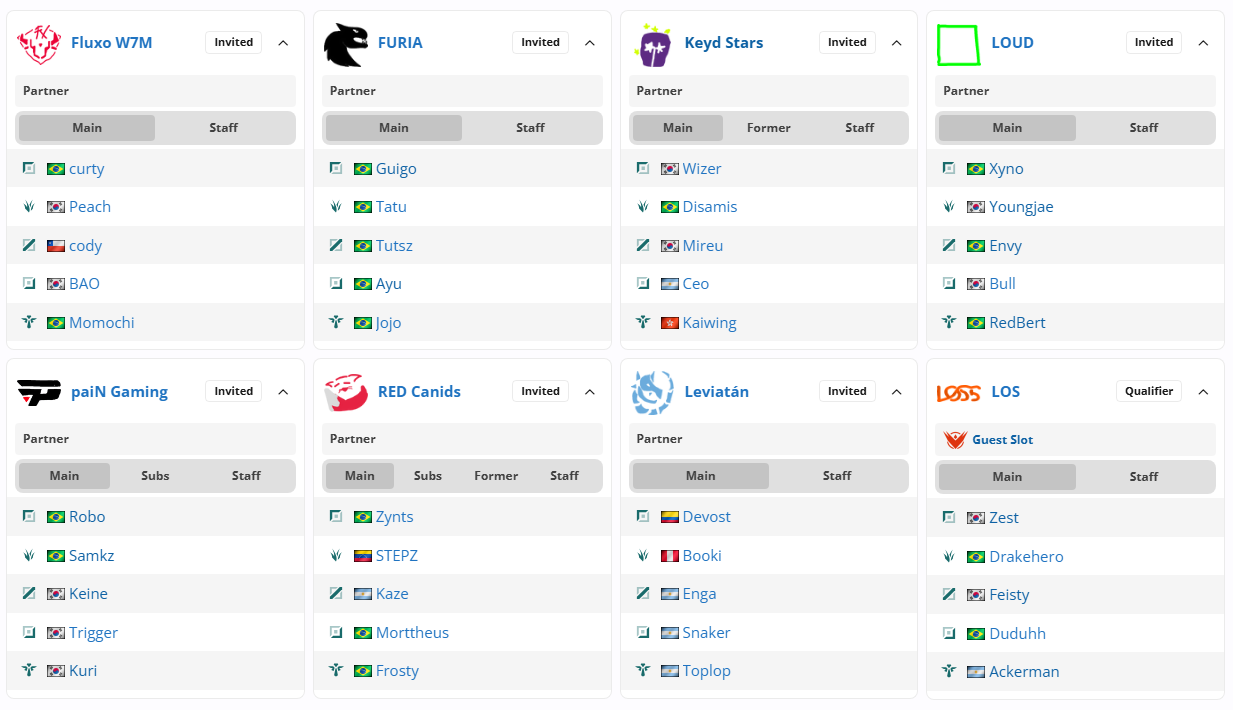Collapse the Leviatán team card
This screenshot has width=1233, height=710.
[x=897, y=391]
